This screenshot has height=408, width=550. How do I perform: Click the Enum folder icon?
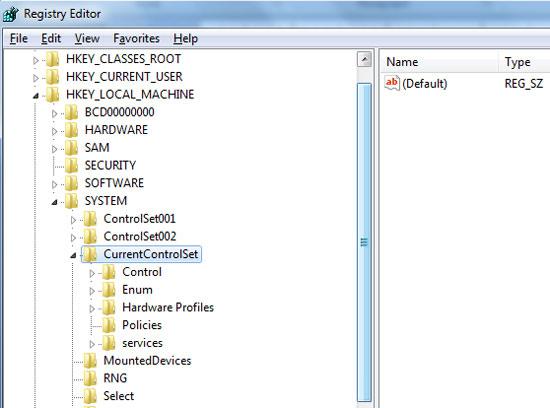pyautogui.click(x=109, y=290)
